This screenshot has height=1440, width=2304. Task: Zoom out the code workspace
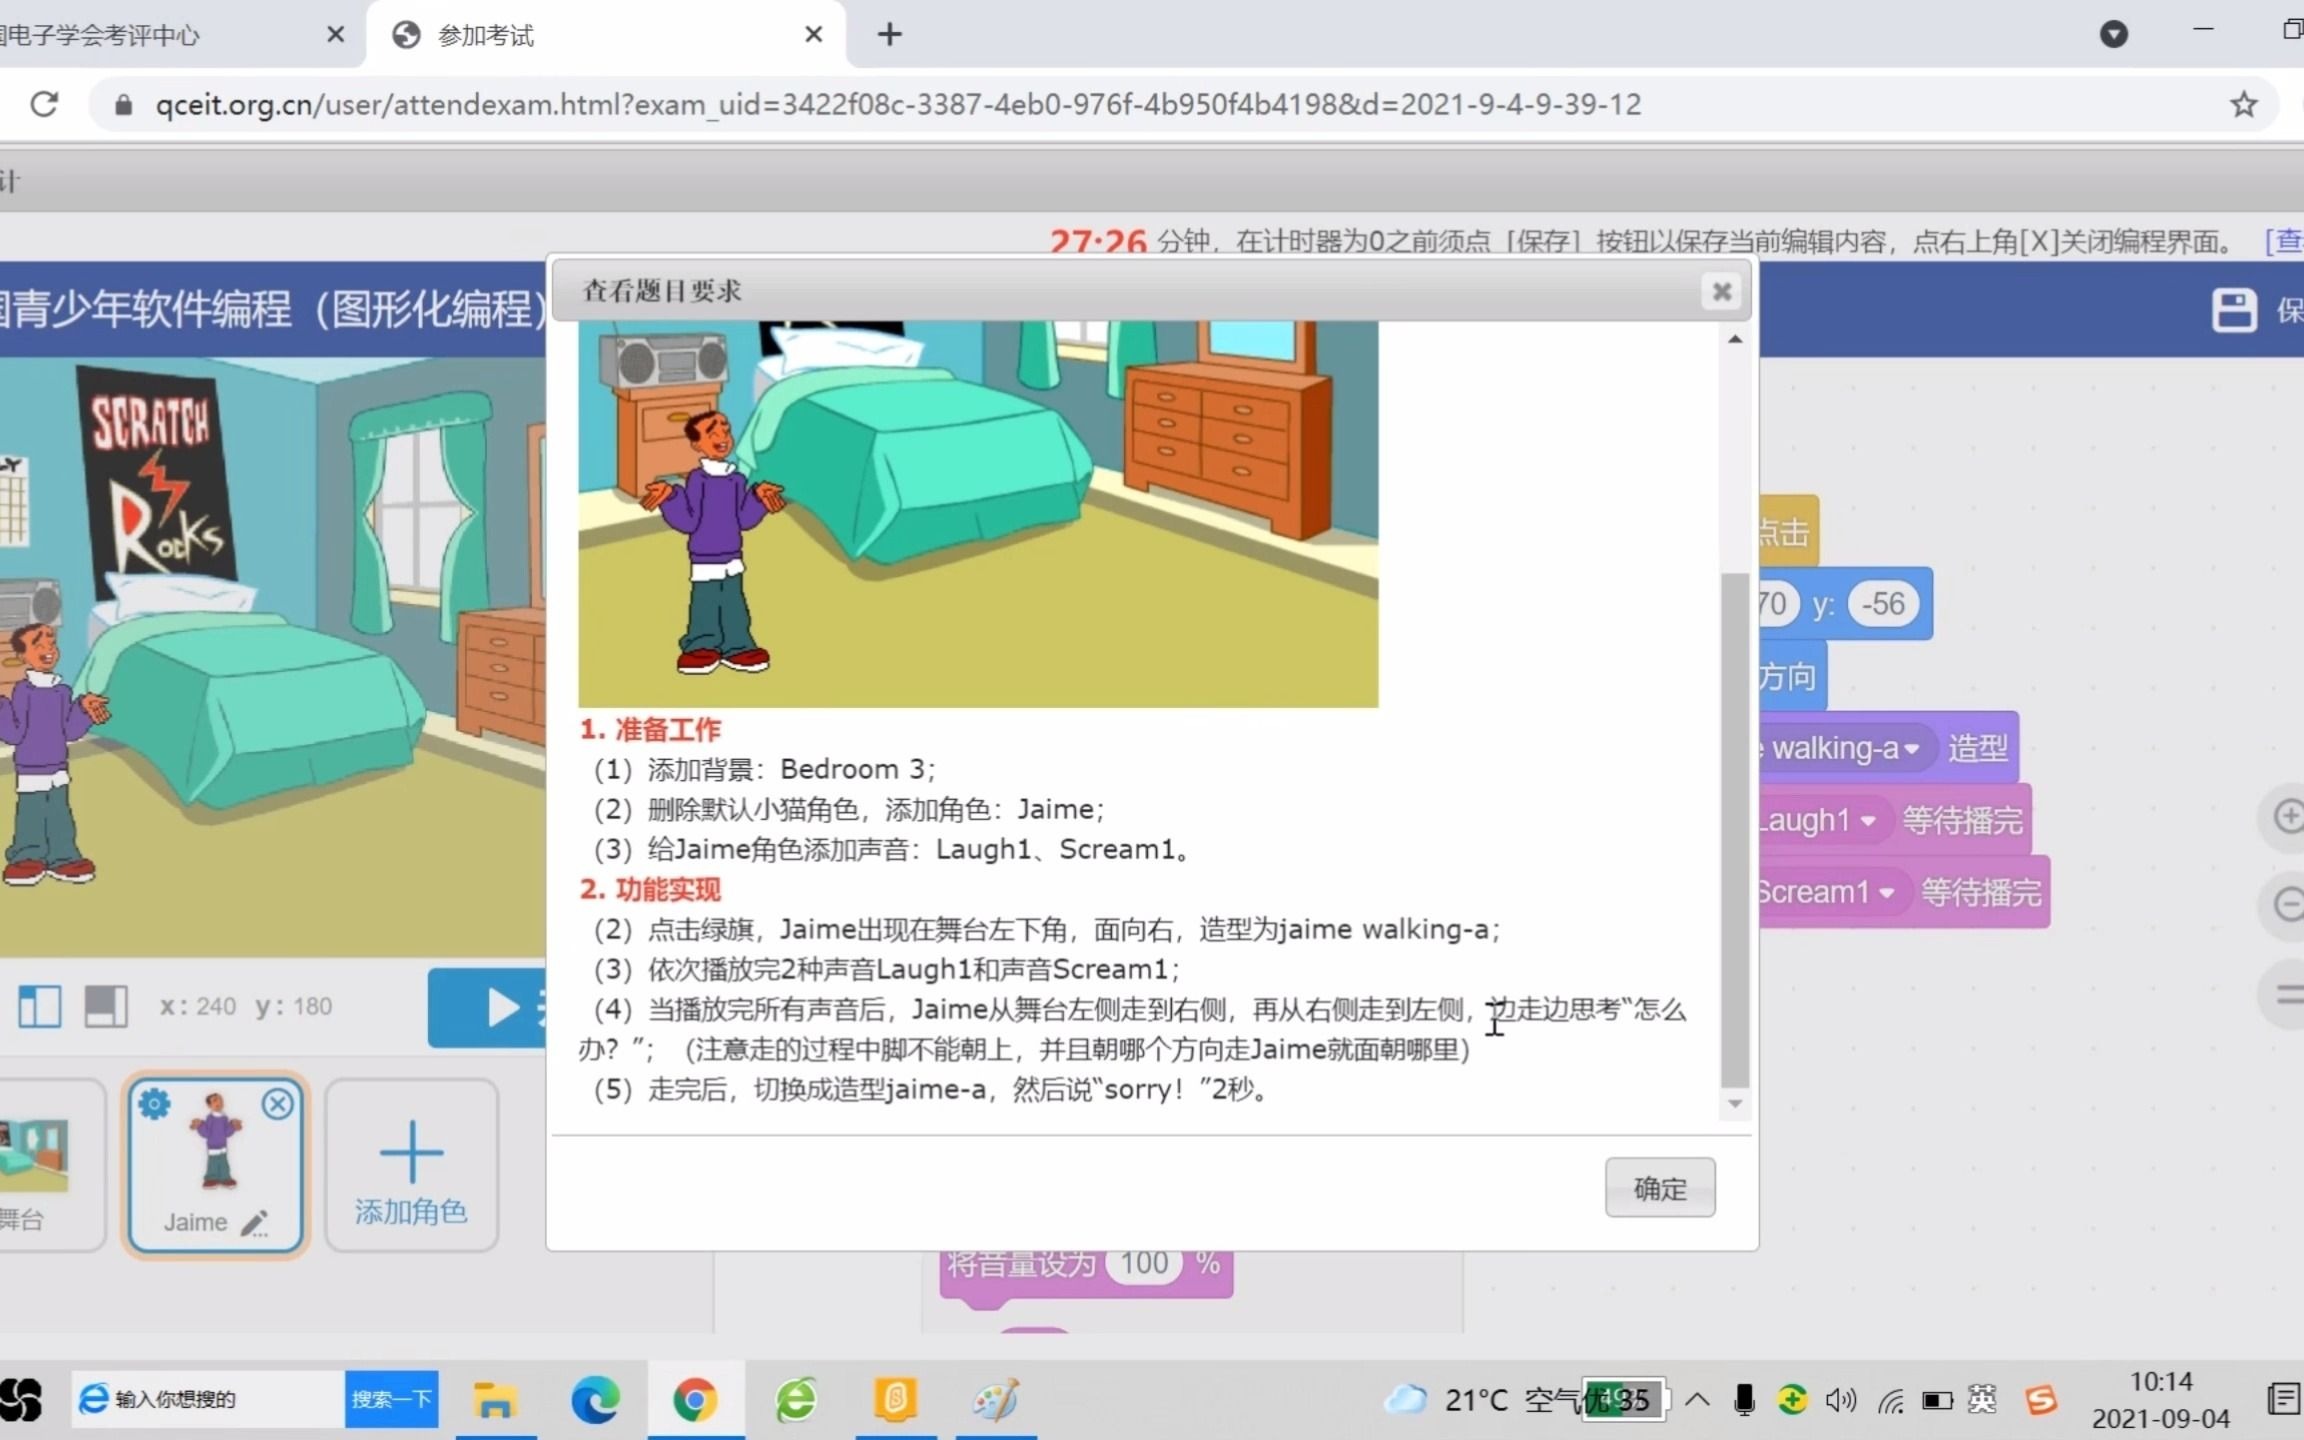[x=2288, y=905]
